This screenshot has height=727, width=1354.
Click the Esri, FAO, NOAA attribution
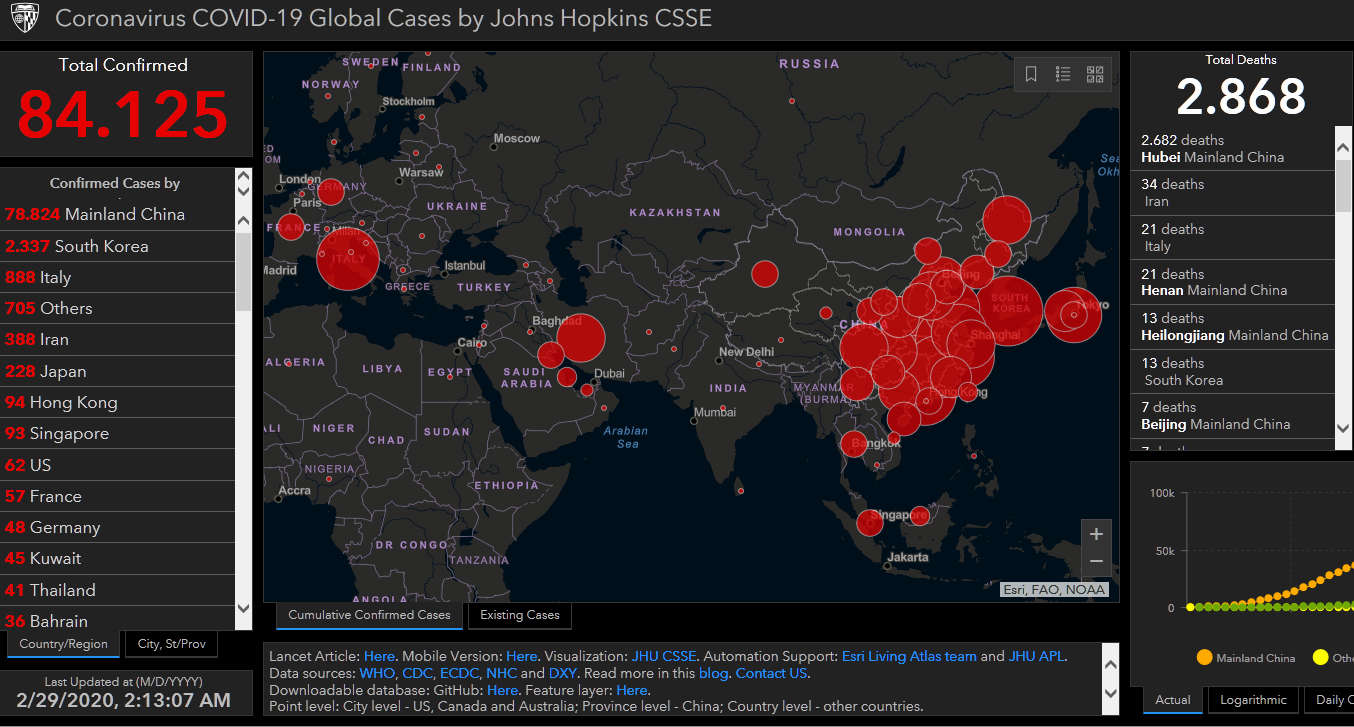1055,590
